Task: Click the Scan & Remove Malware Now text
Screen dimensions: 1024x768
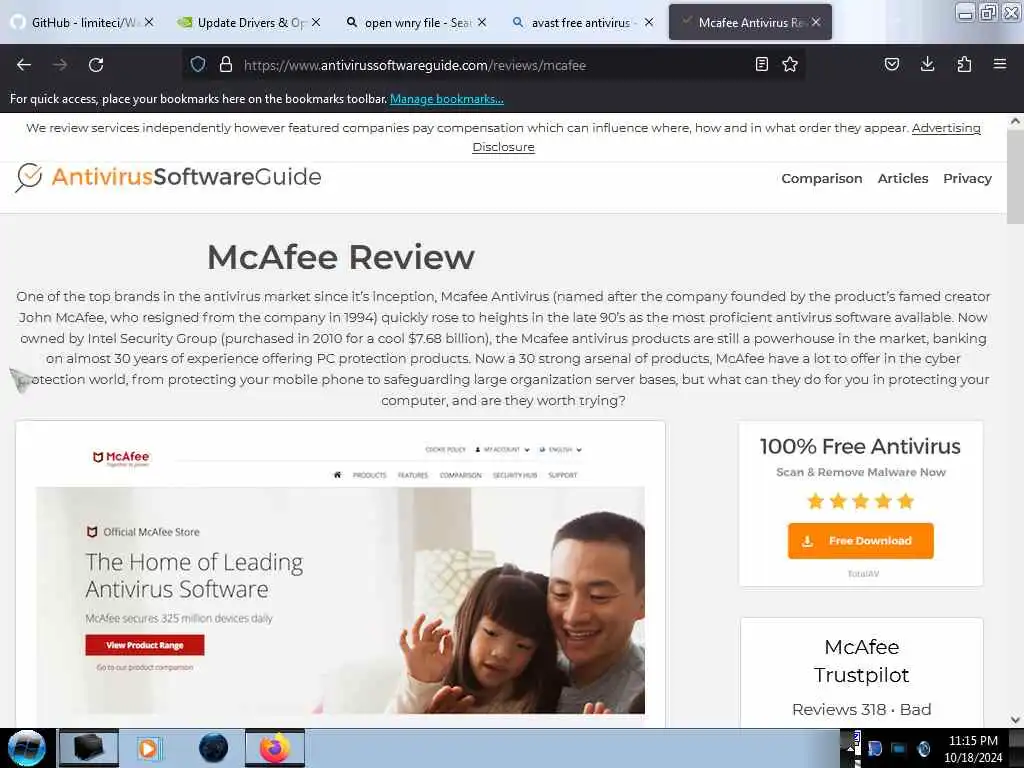Action: 861,472
